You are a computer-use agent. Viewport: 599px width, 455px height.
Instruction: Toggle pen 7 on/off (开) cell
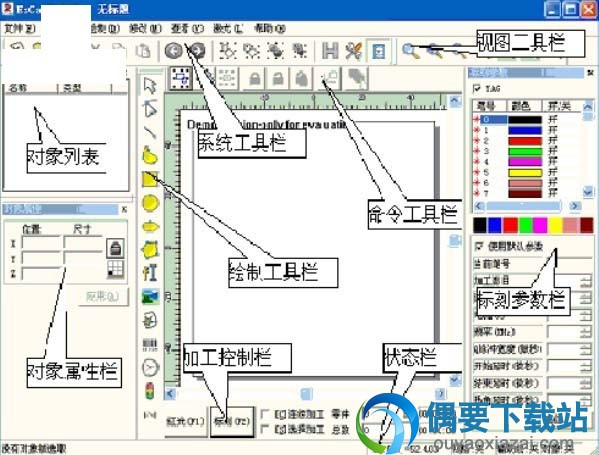coord(553,193)
